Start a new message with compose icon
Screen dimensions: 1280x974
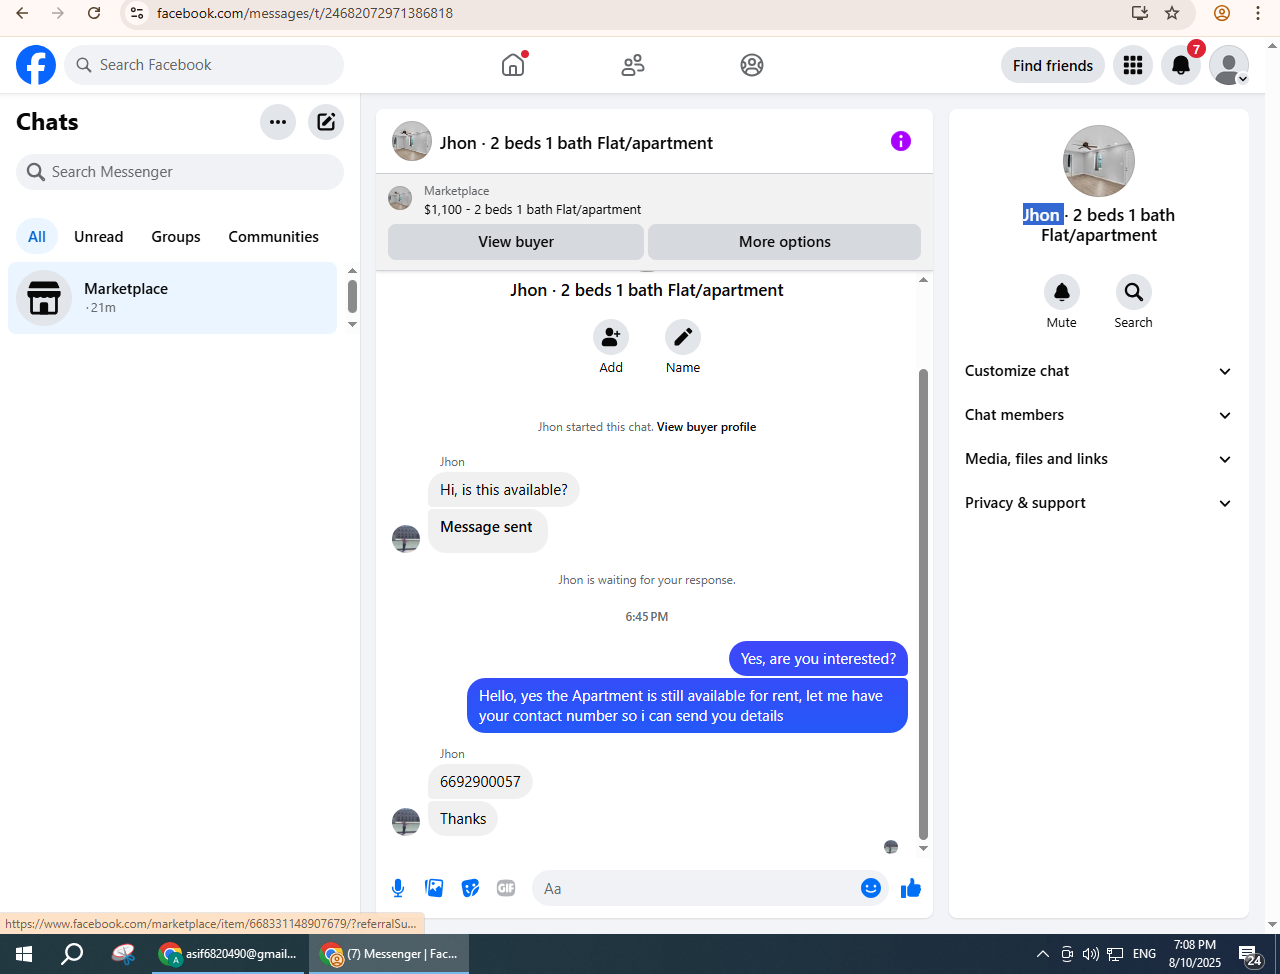[x=326, y=122]
